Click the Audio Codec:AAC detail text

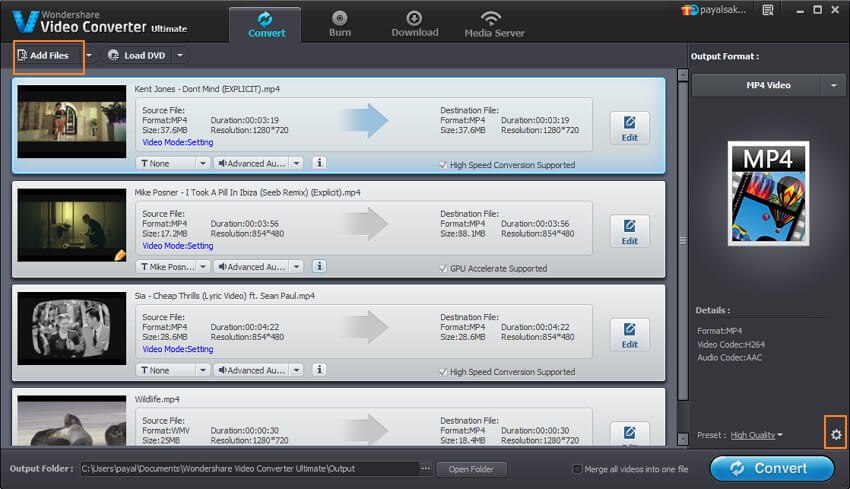tap(730, 358)
